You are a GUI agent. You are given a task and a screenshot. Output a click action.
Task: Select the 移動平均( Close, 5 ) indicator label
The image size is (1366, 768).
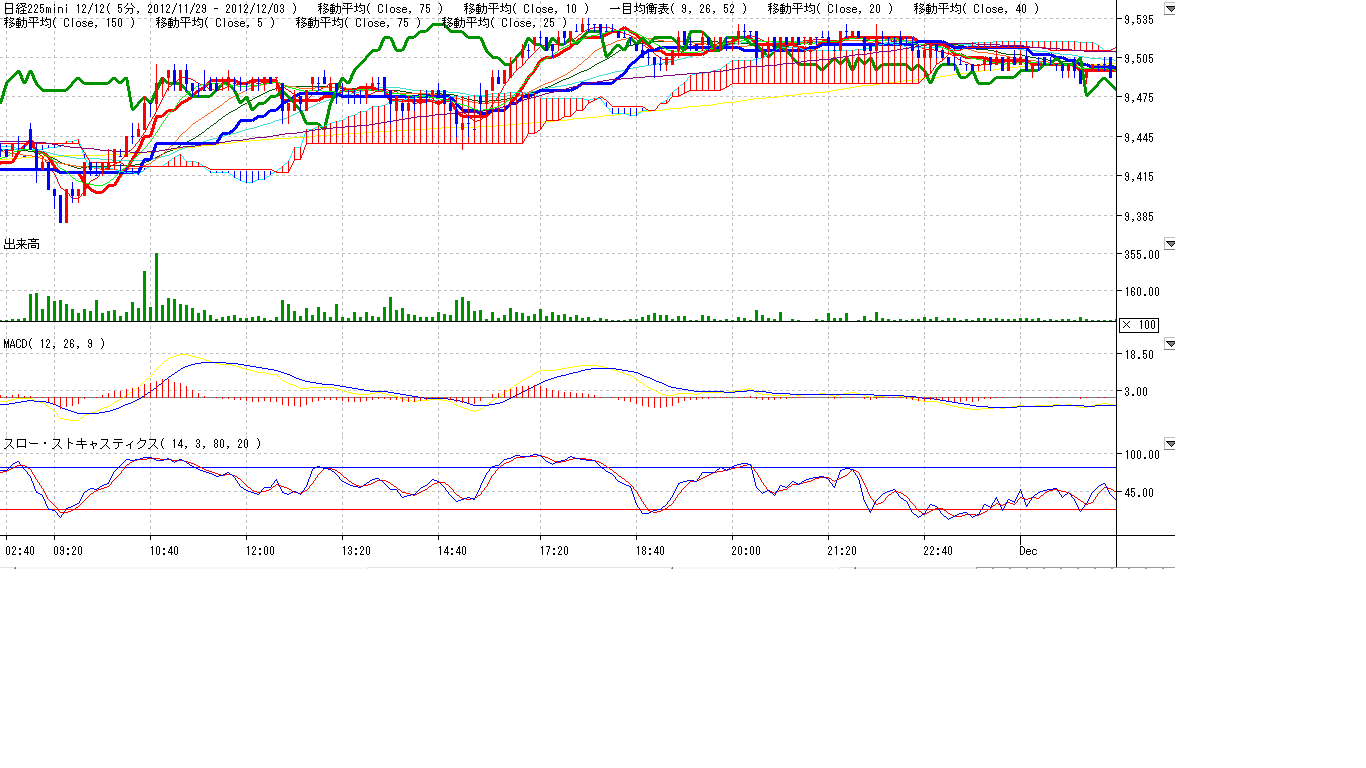click(x=213, y=22)
